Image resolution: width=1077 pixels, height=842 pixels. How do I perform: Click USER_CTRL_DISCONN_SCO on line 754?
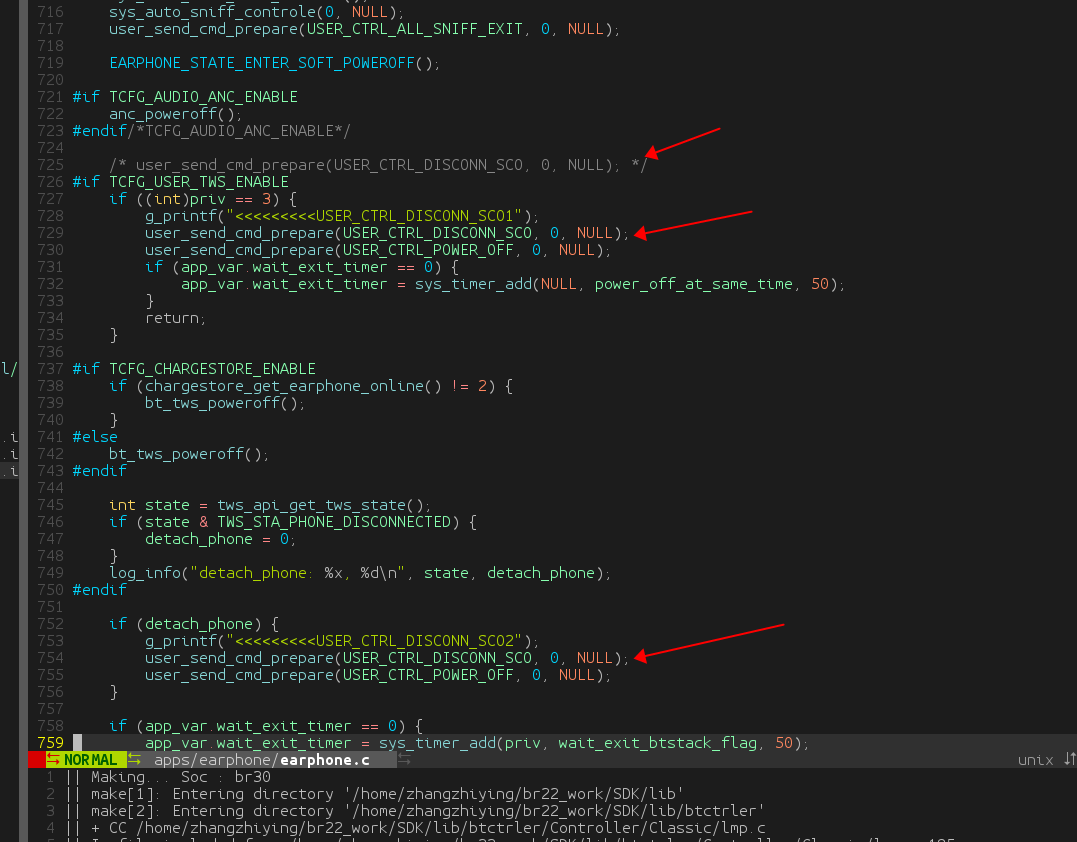pos(437,658)
